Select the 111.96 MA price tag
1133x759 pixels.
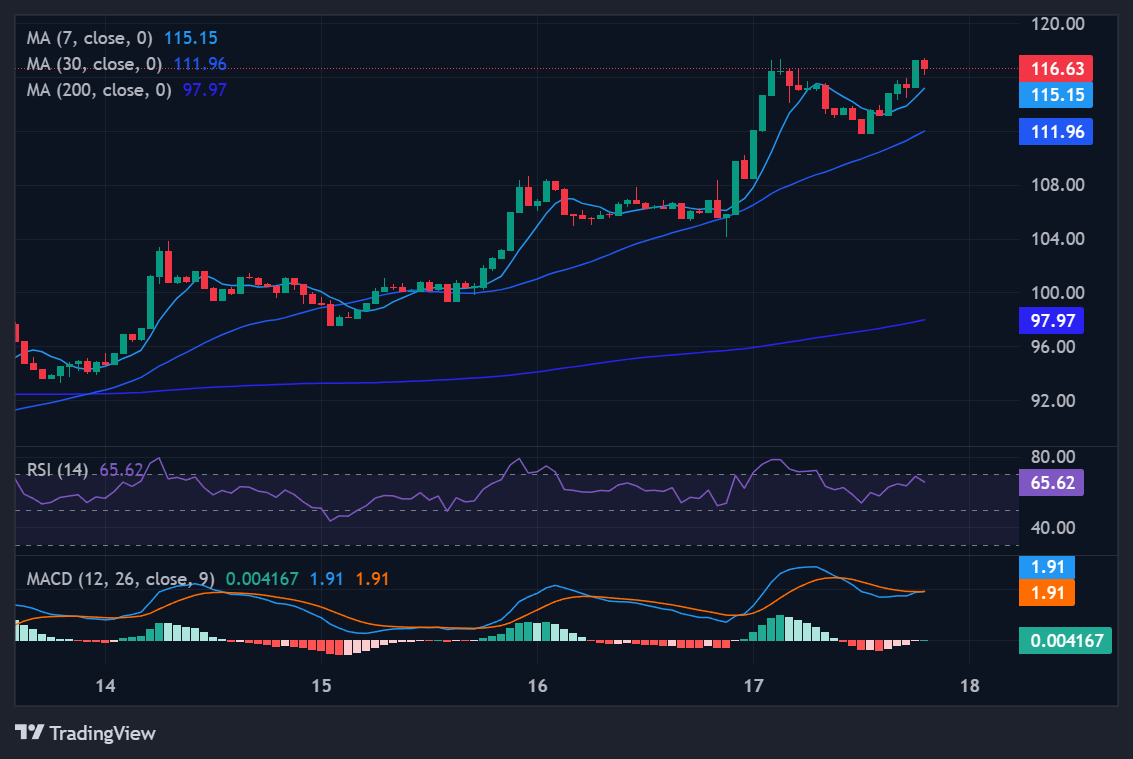point(1055,131)
